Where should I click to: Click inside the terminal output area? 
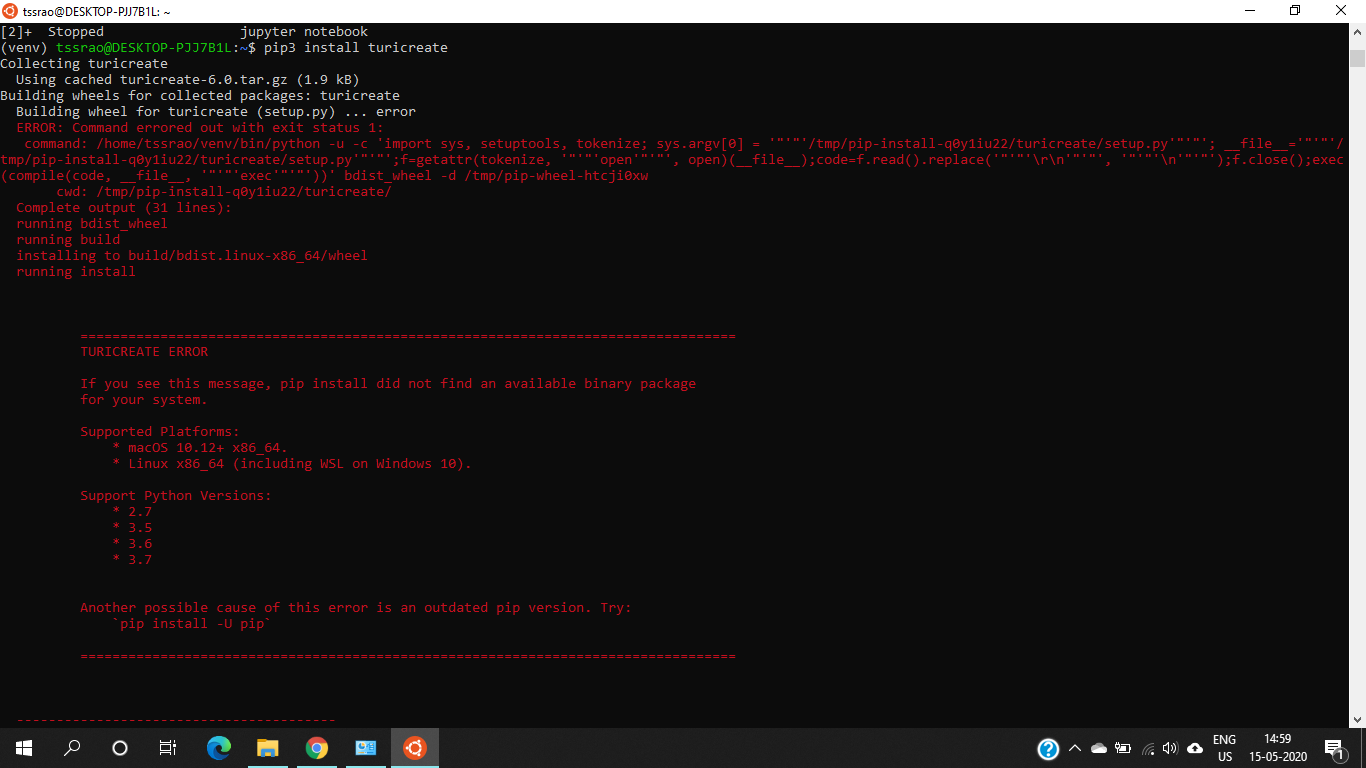(600, 400)
